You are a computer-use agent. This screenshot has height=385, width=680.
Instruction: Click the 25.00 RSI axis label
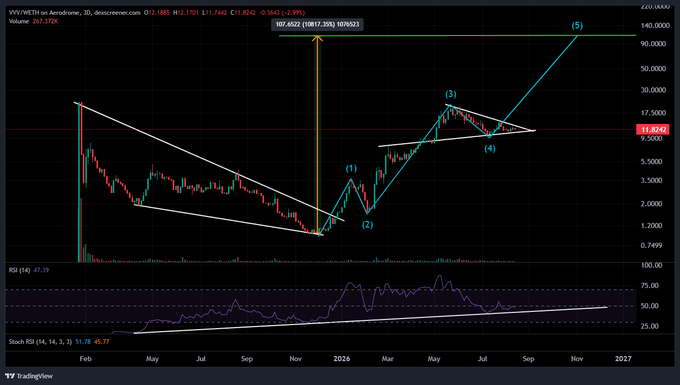click(651, 326)
